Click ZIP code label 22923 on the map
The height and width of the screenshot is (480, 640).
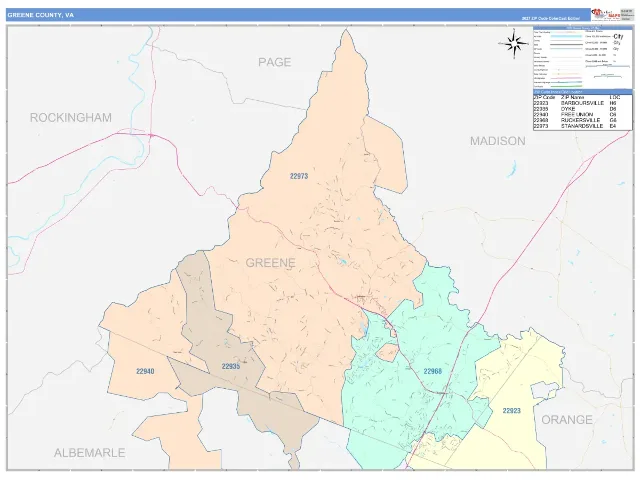tap(511, 411)
